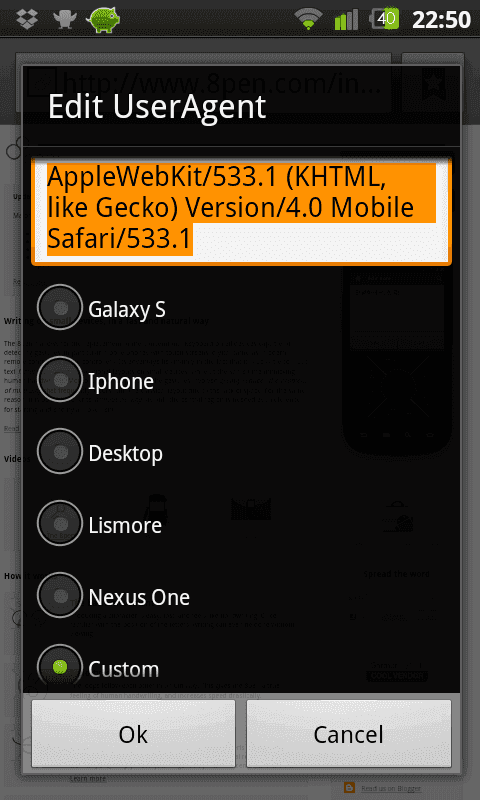Click the user agent text field

coord(241,211)
